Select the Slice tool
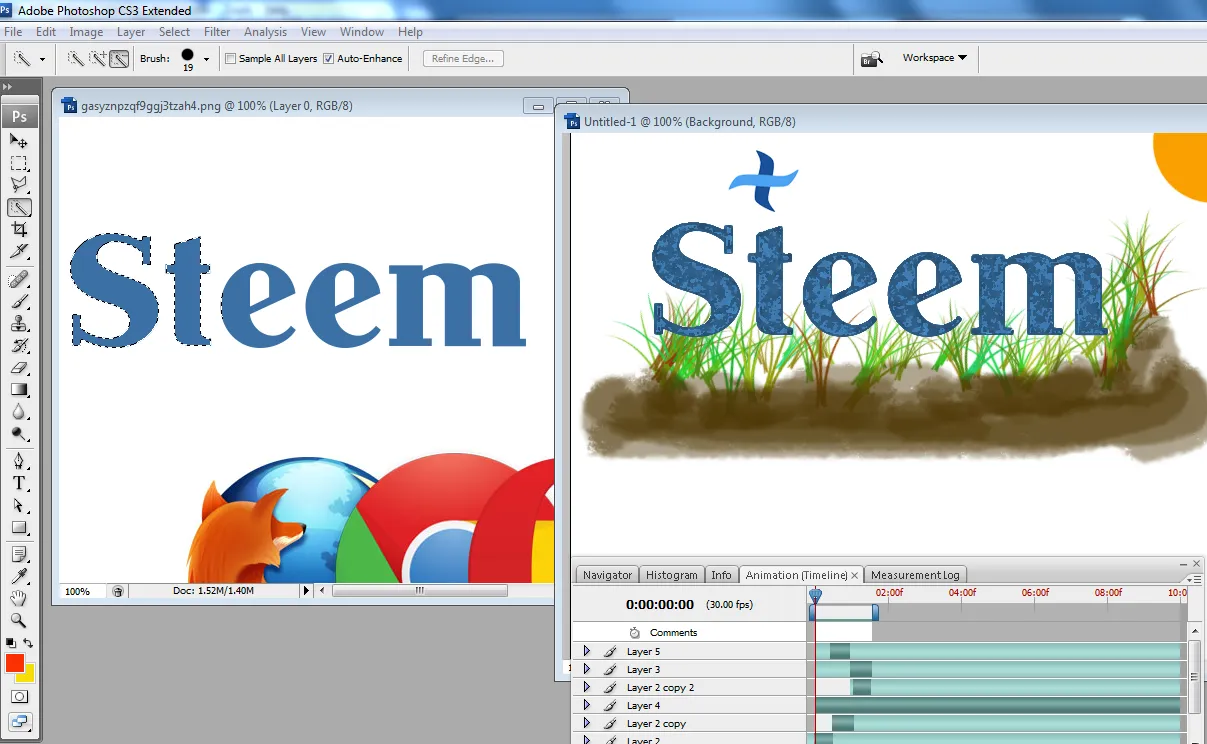 [19, 251]
